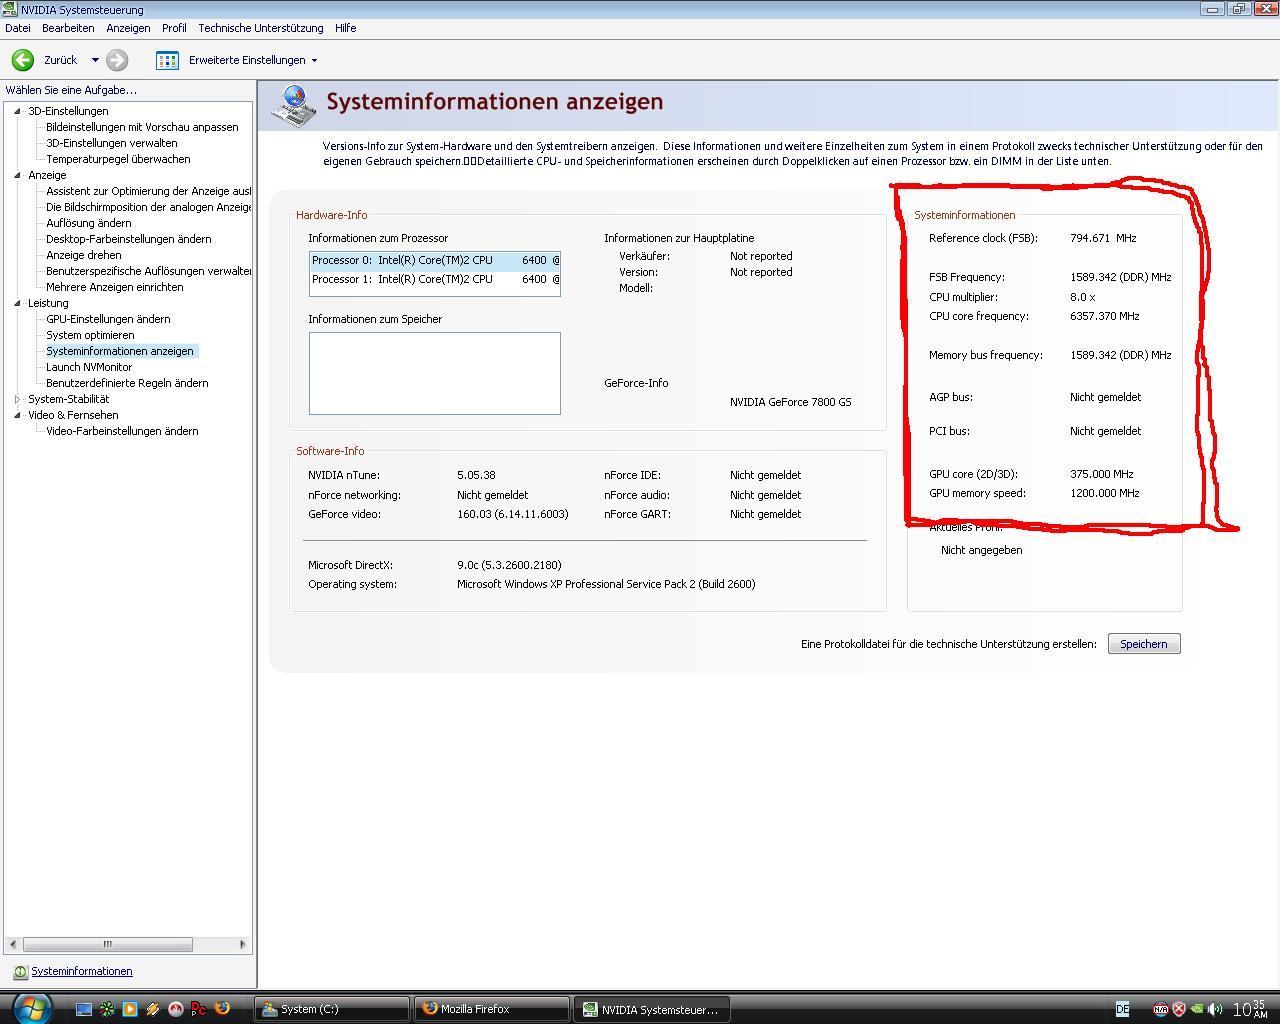This screenshot has height=1024, width=1280.
Task: Select Processor 1 in the processor list
Action: [x=434, y=279]
